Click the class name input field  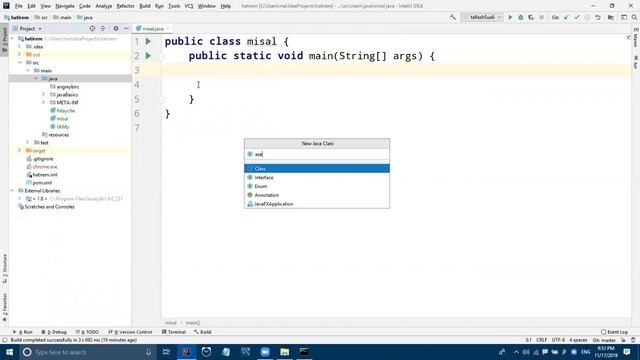(x=317, y=154)
